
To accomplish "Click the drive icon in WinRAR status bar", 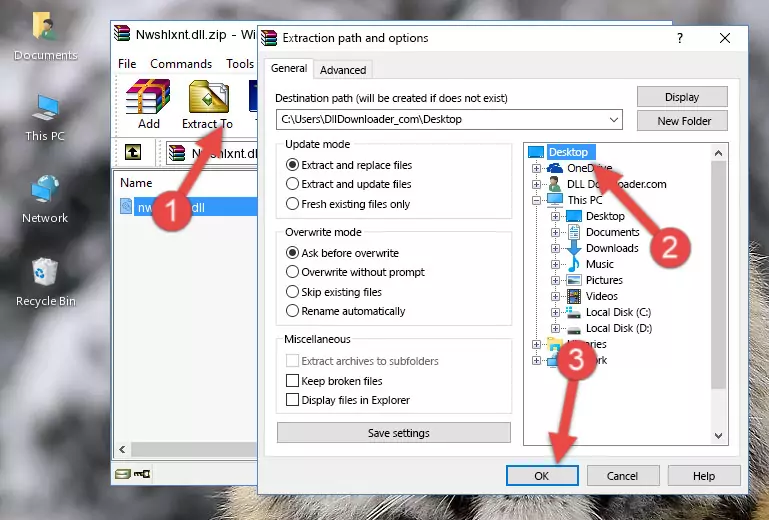I will 123,473.
